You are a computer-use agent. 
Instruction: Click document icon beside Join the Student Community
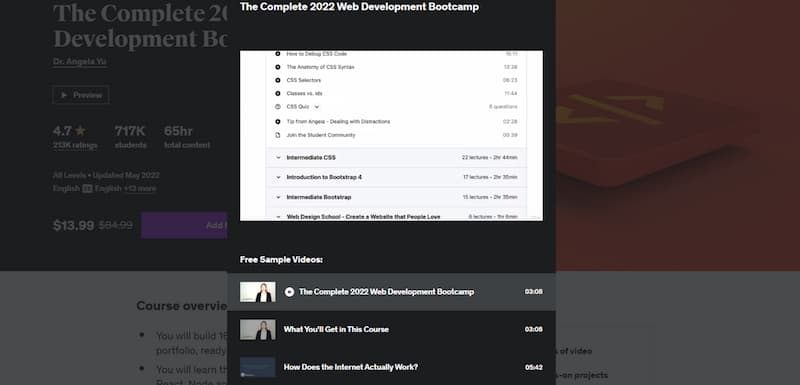click(278, 135)
